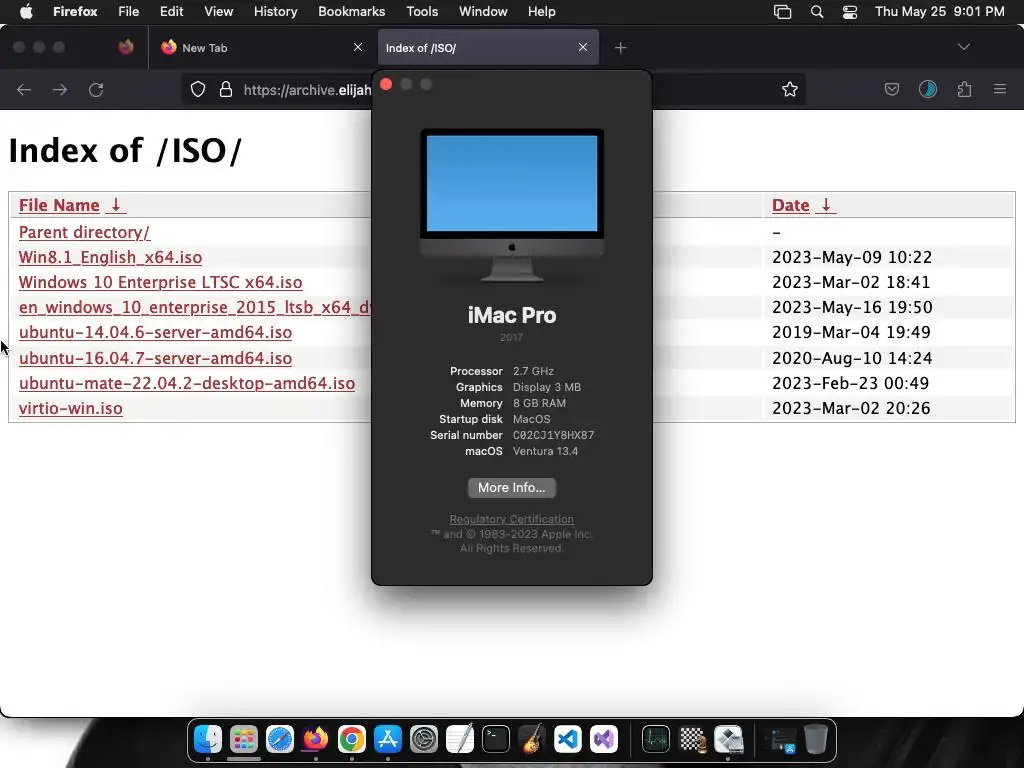Screen dimensions: 1024x768
Task: Show site security padlock info
Action: point(226,89)
